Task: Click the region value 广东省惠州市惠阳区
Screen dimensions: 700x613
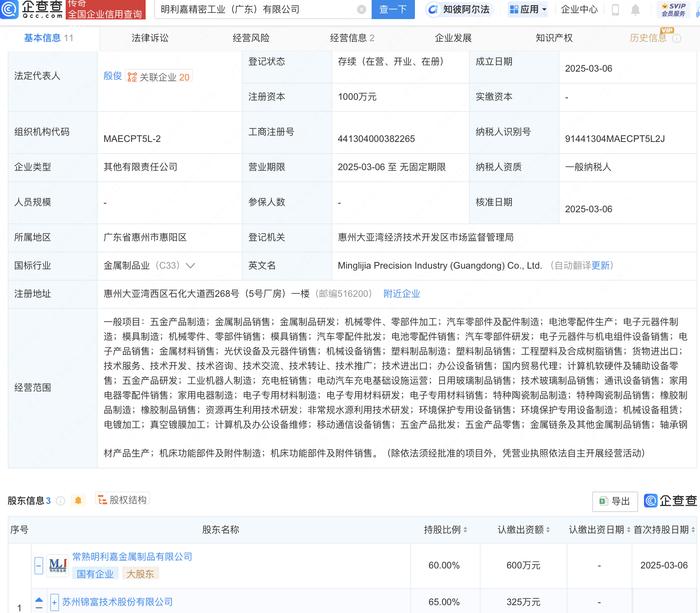Action: (145, 238)
